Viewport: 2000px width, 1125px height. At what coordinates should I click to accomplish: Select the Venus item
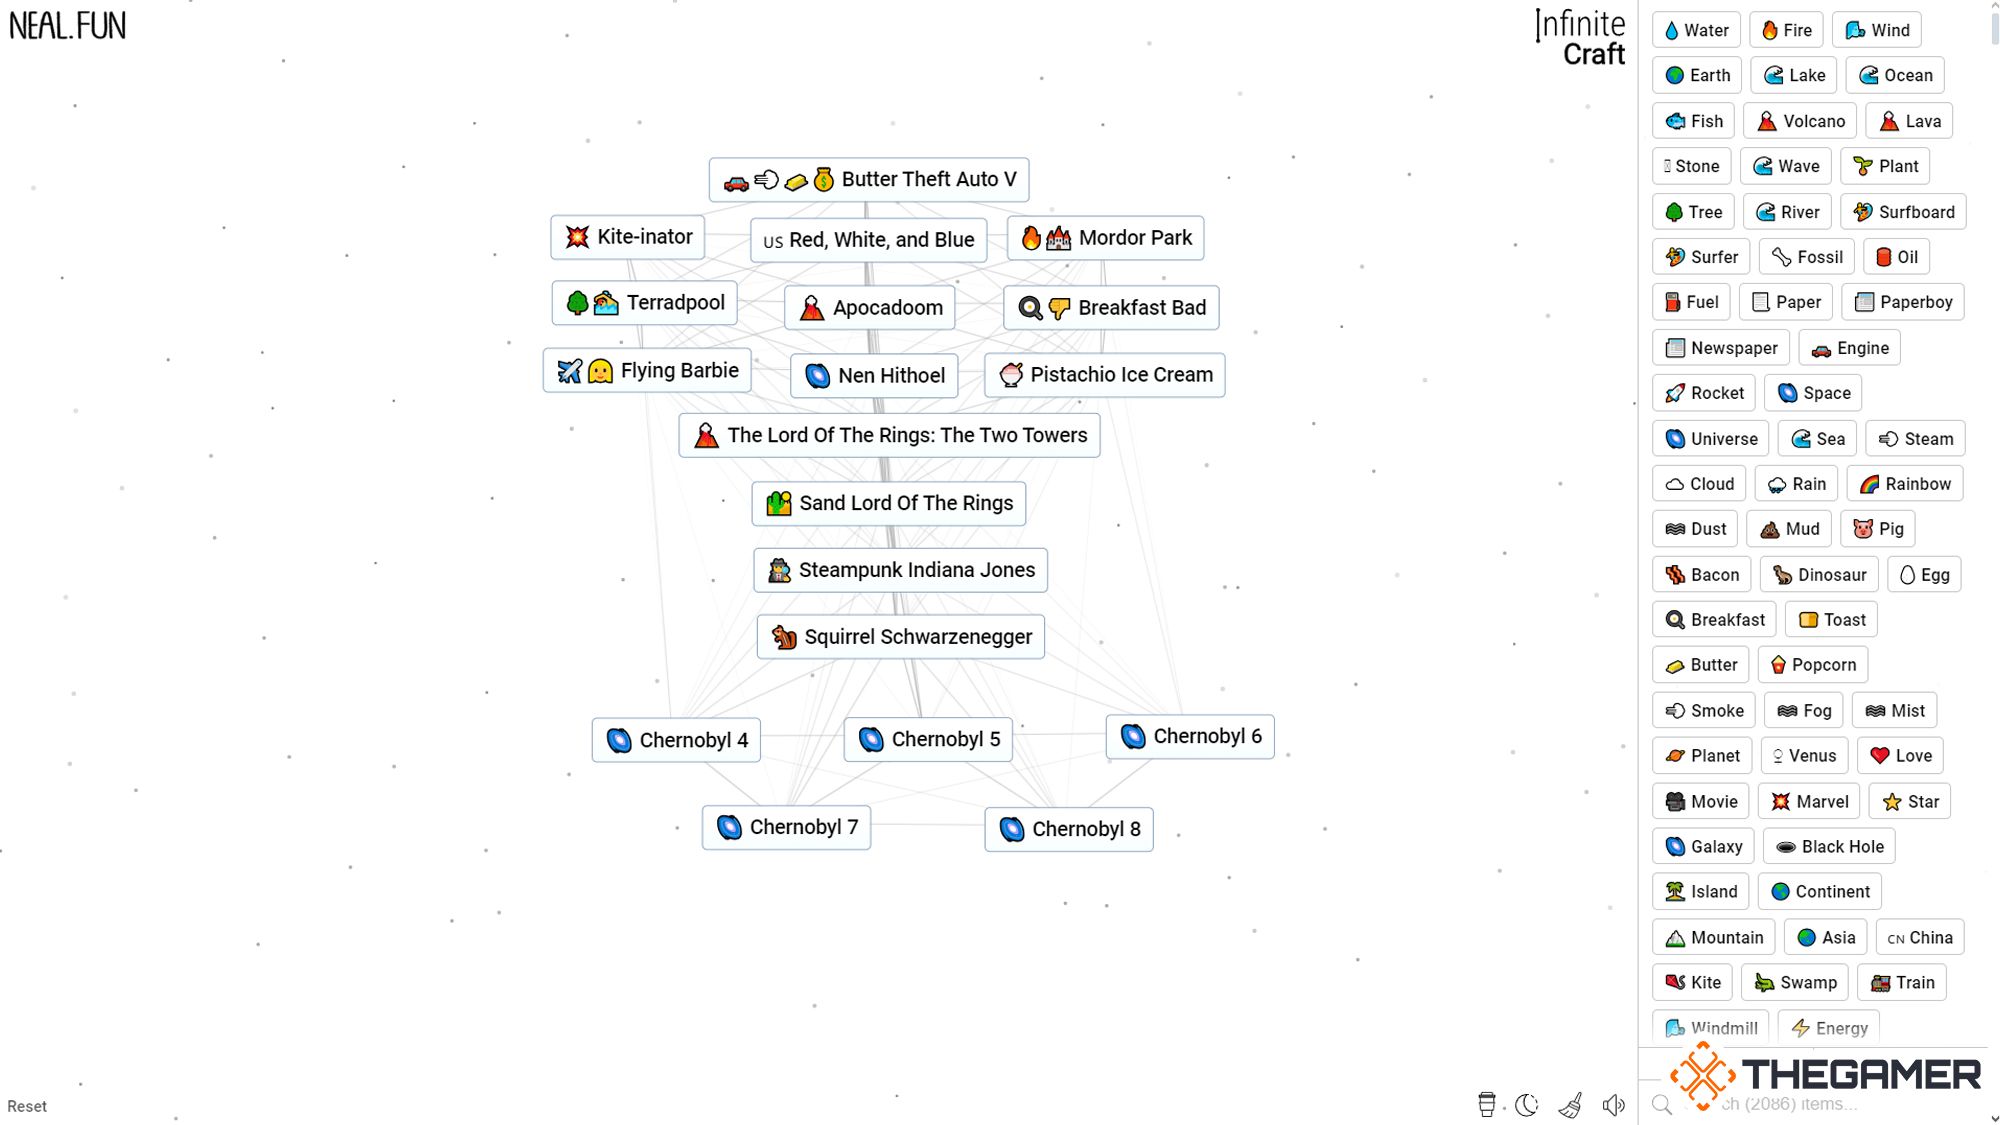click(1804, 756)
